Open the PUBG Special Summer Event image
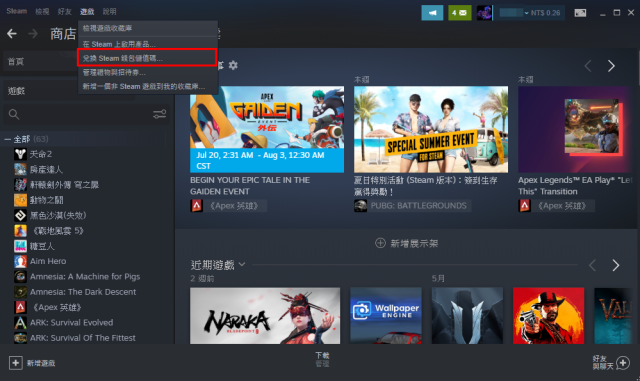 431,129
